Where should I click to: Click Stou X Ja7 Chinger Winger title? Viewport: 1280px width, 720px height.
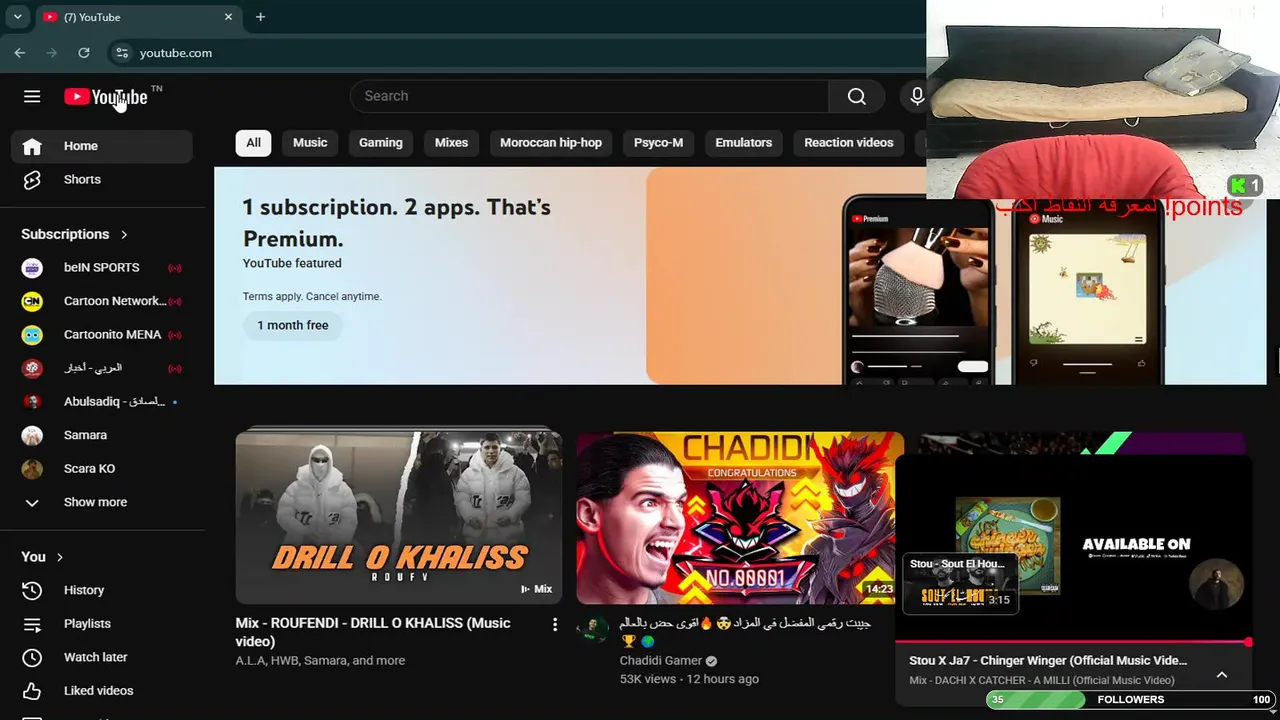1048,661
